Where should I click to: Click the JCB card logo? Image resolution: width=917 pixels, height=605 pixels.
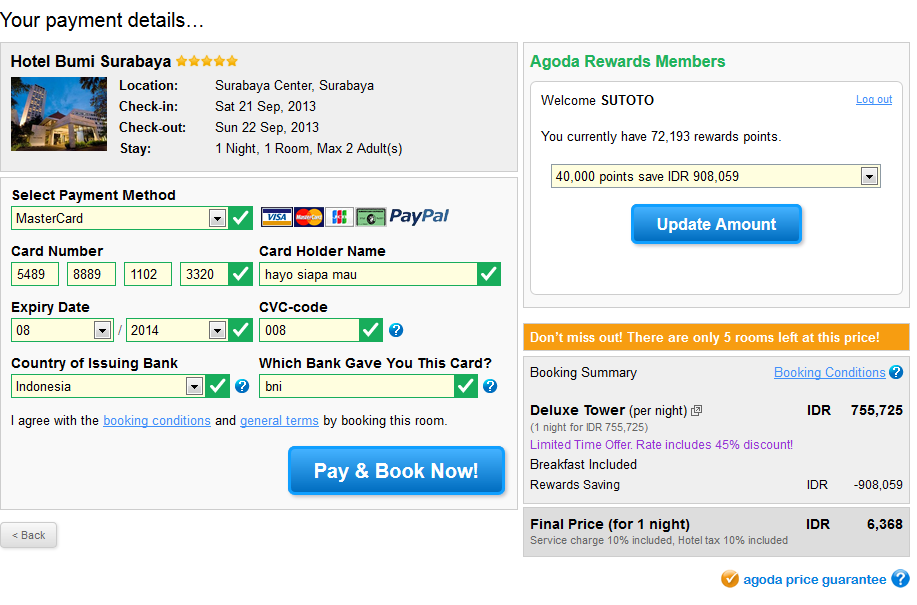coord(340,217)
